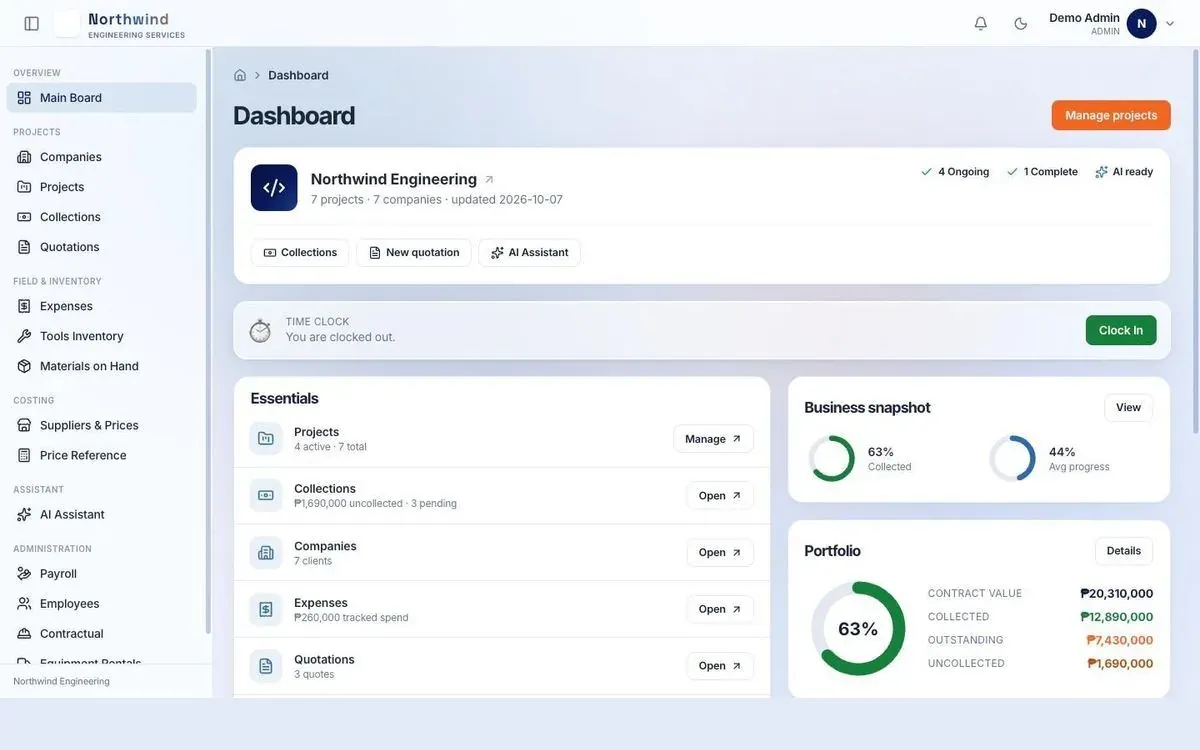Open Expenses sidebar item
This screenshot has height=750, width=1200.
pos(102,306)
